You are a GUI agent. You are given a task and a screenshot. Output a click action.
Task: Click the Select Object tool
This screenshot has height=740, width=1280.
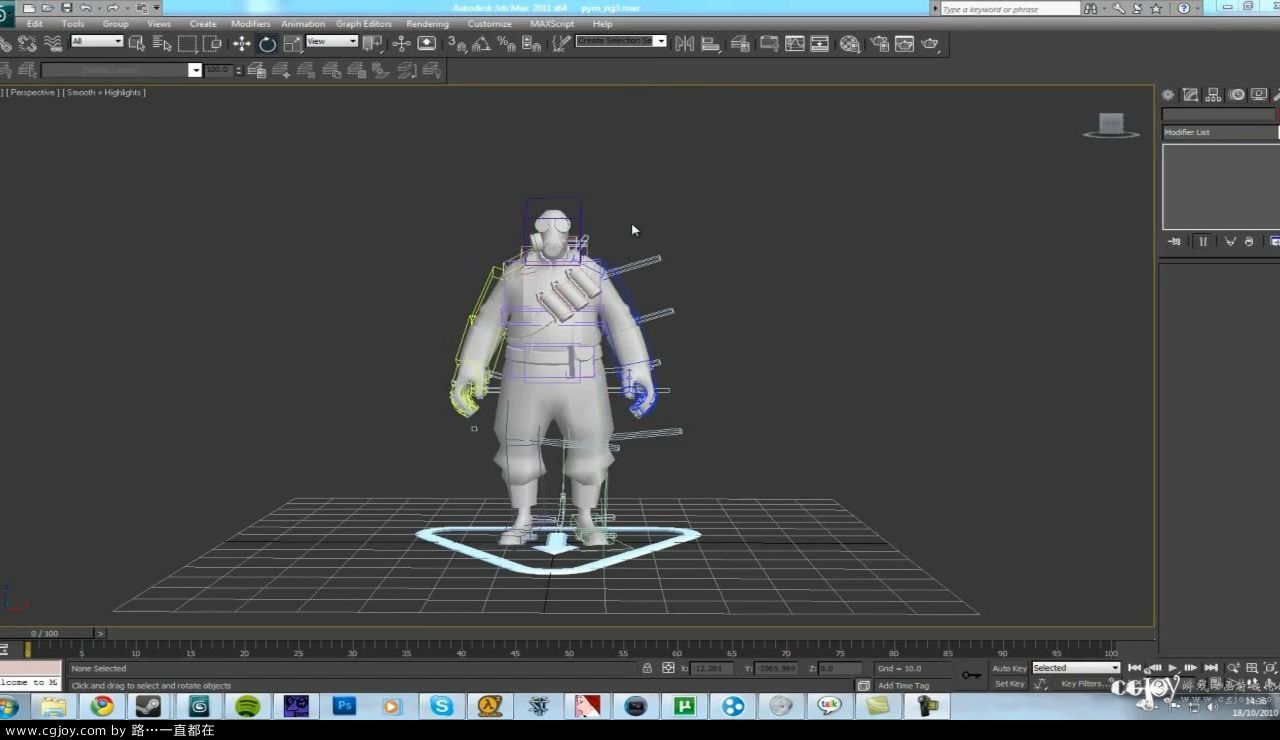[x=137, y=43]
